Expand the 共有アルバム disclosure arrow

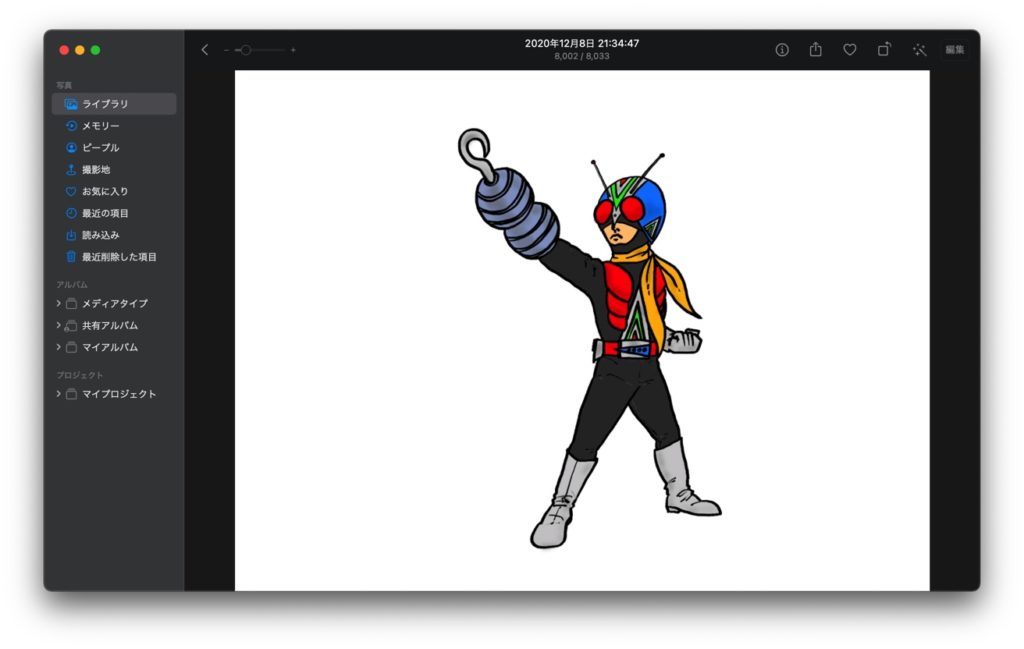tap(58, 325)
